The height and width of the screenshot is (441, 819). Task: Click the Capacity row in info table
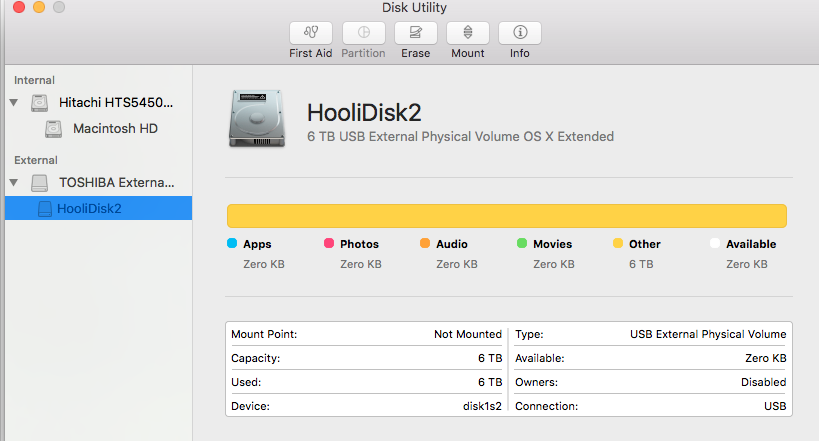[367, 358]
